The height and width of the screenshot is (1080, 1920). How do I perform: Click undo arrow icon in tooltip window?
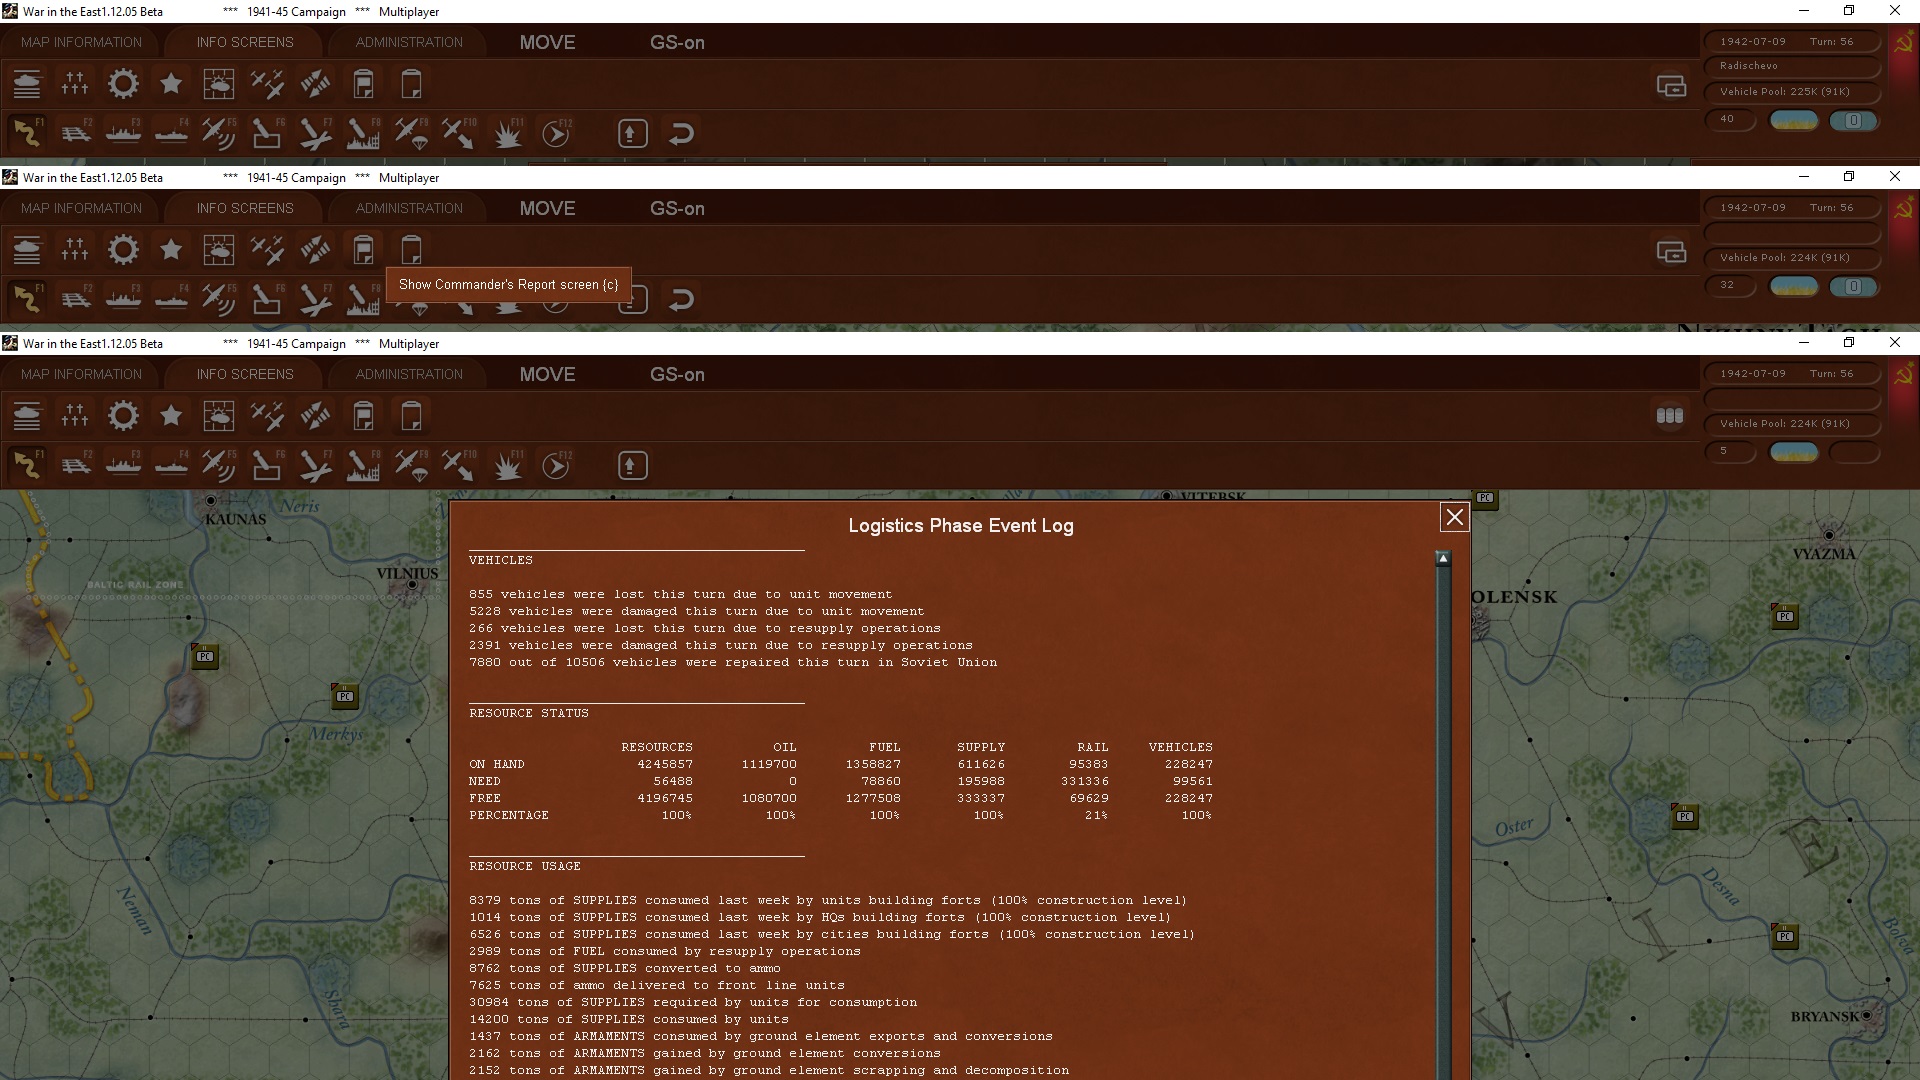tap(681, 299)
